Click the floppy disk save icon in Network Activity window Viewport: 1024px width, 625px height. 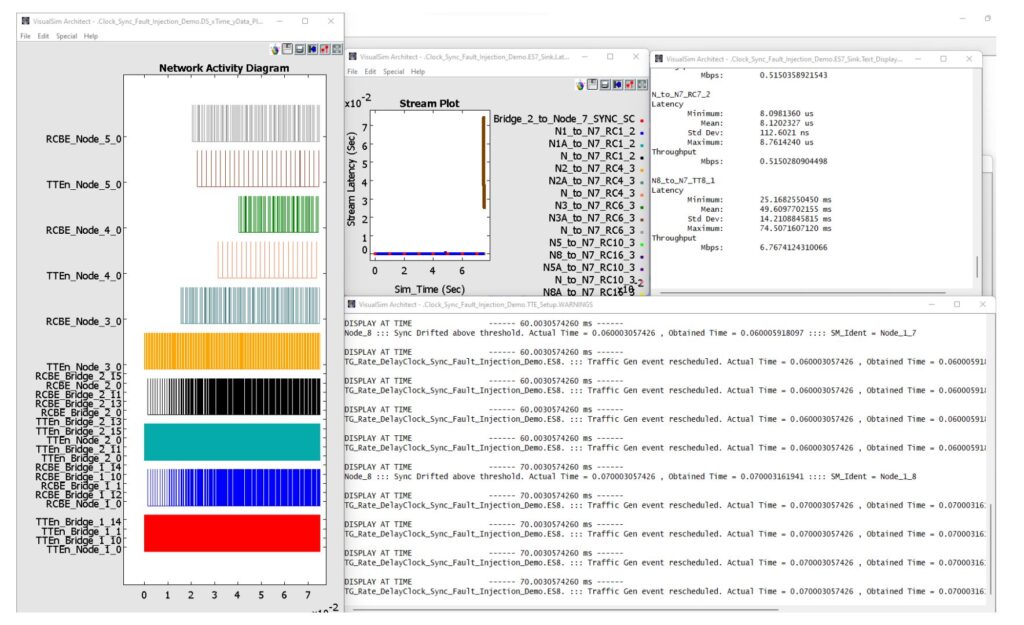click(x=288, y=49)
